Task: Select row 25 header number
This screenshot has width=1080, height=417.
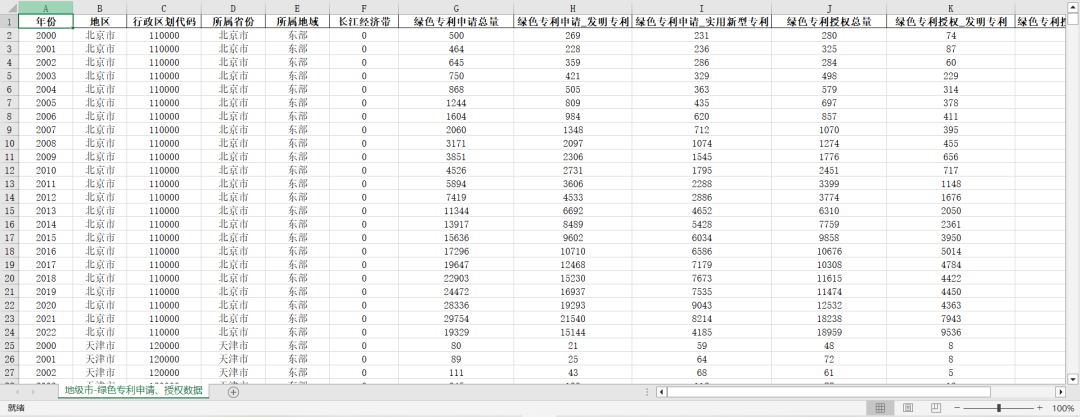Action: point(9,345)
